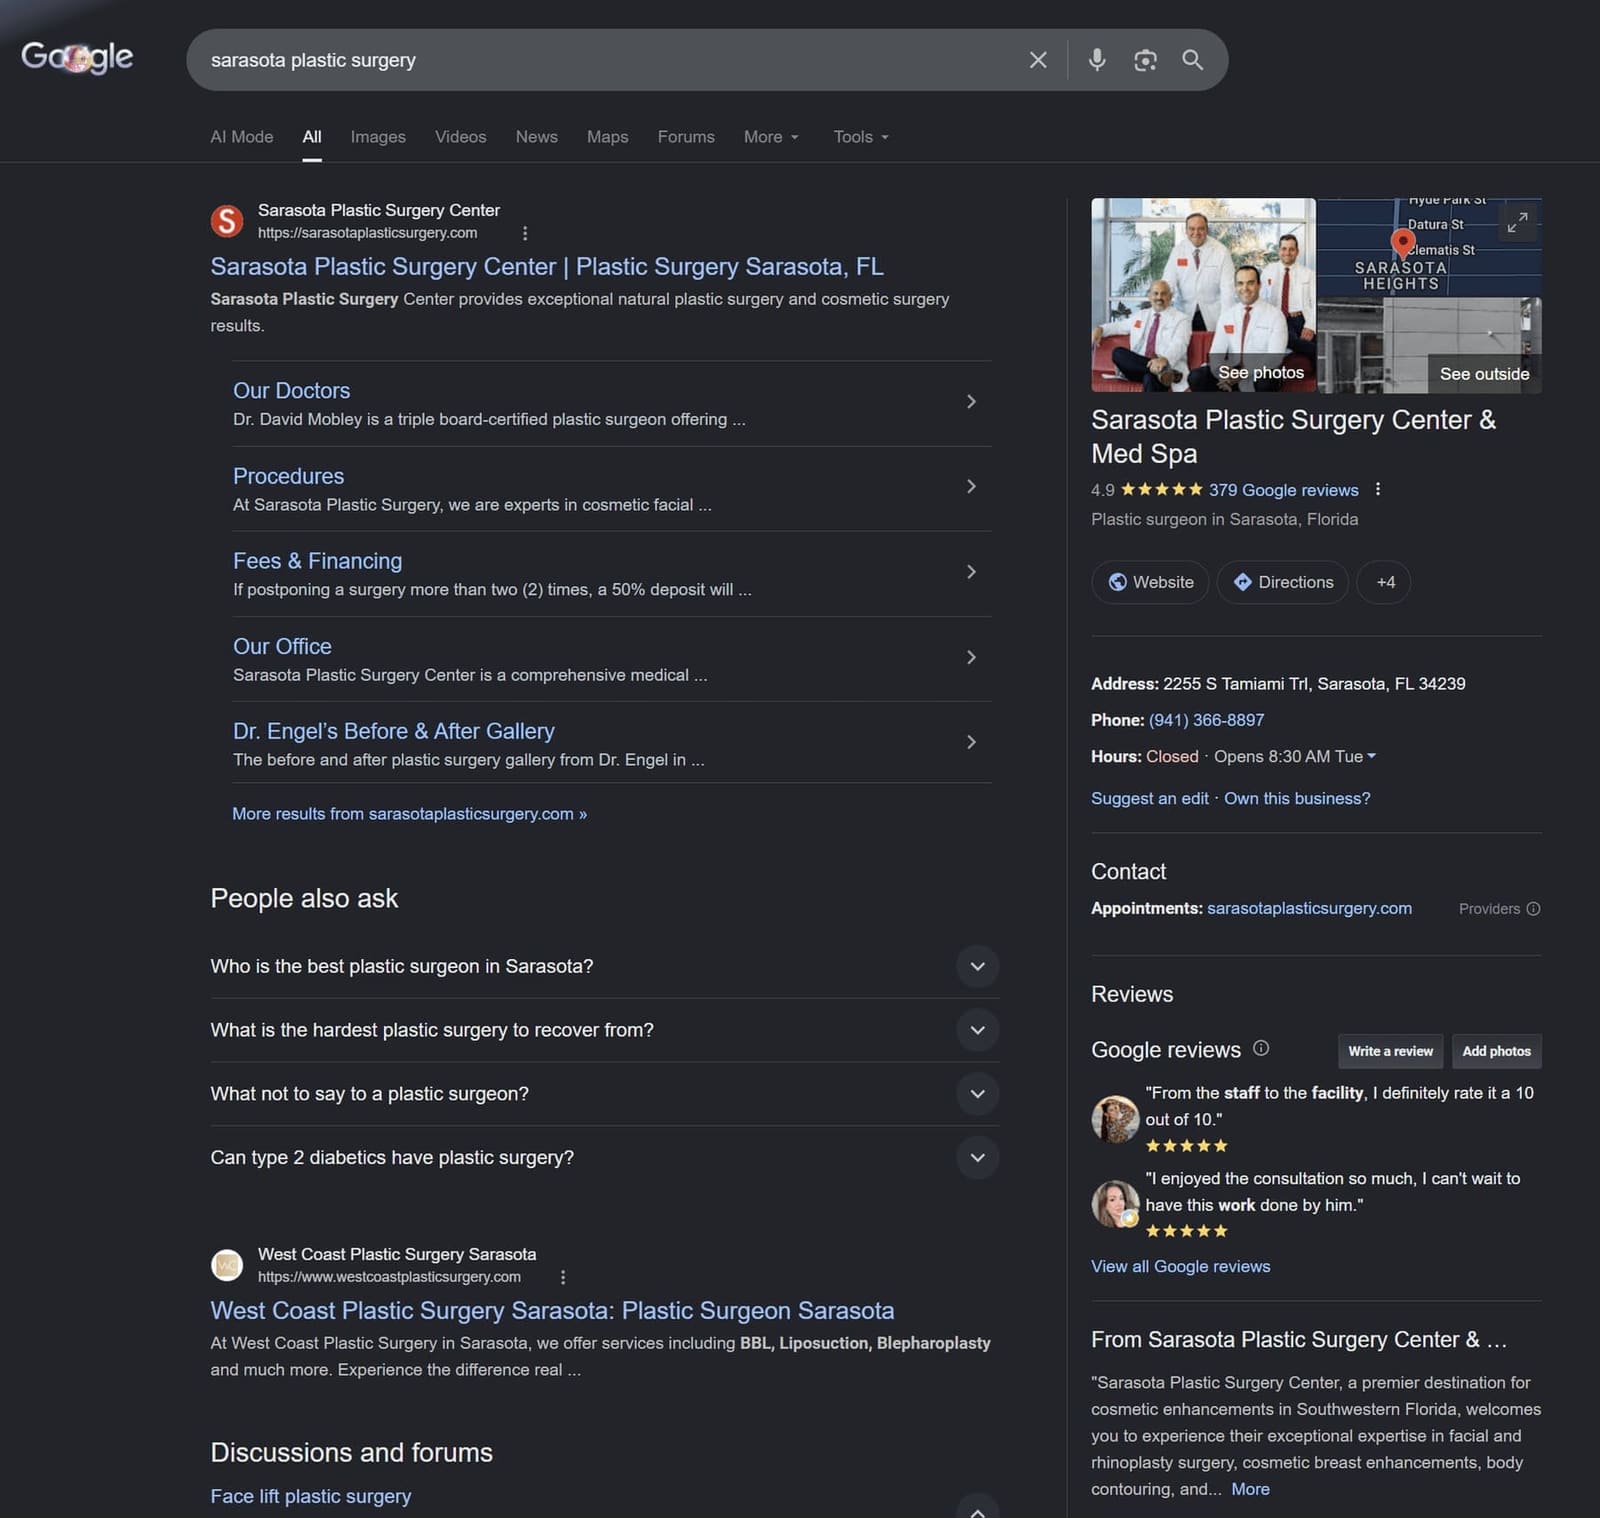Expand the business description with More
This screenshot has width=1600, height=1518.
pos(1250,1489)
